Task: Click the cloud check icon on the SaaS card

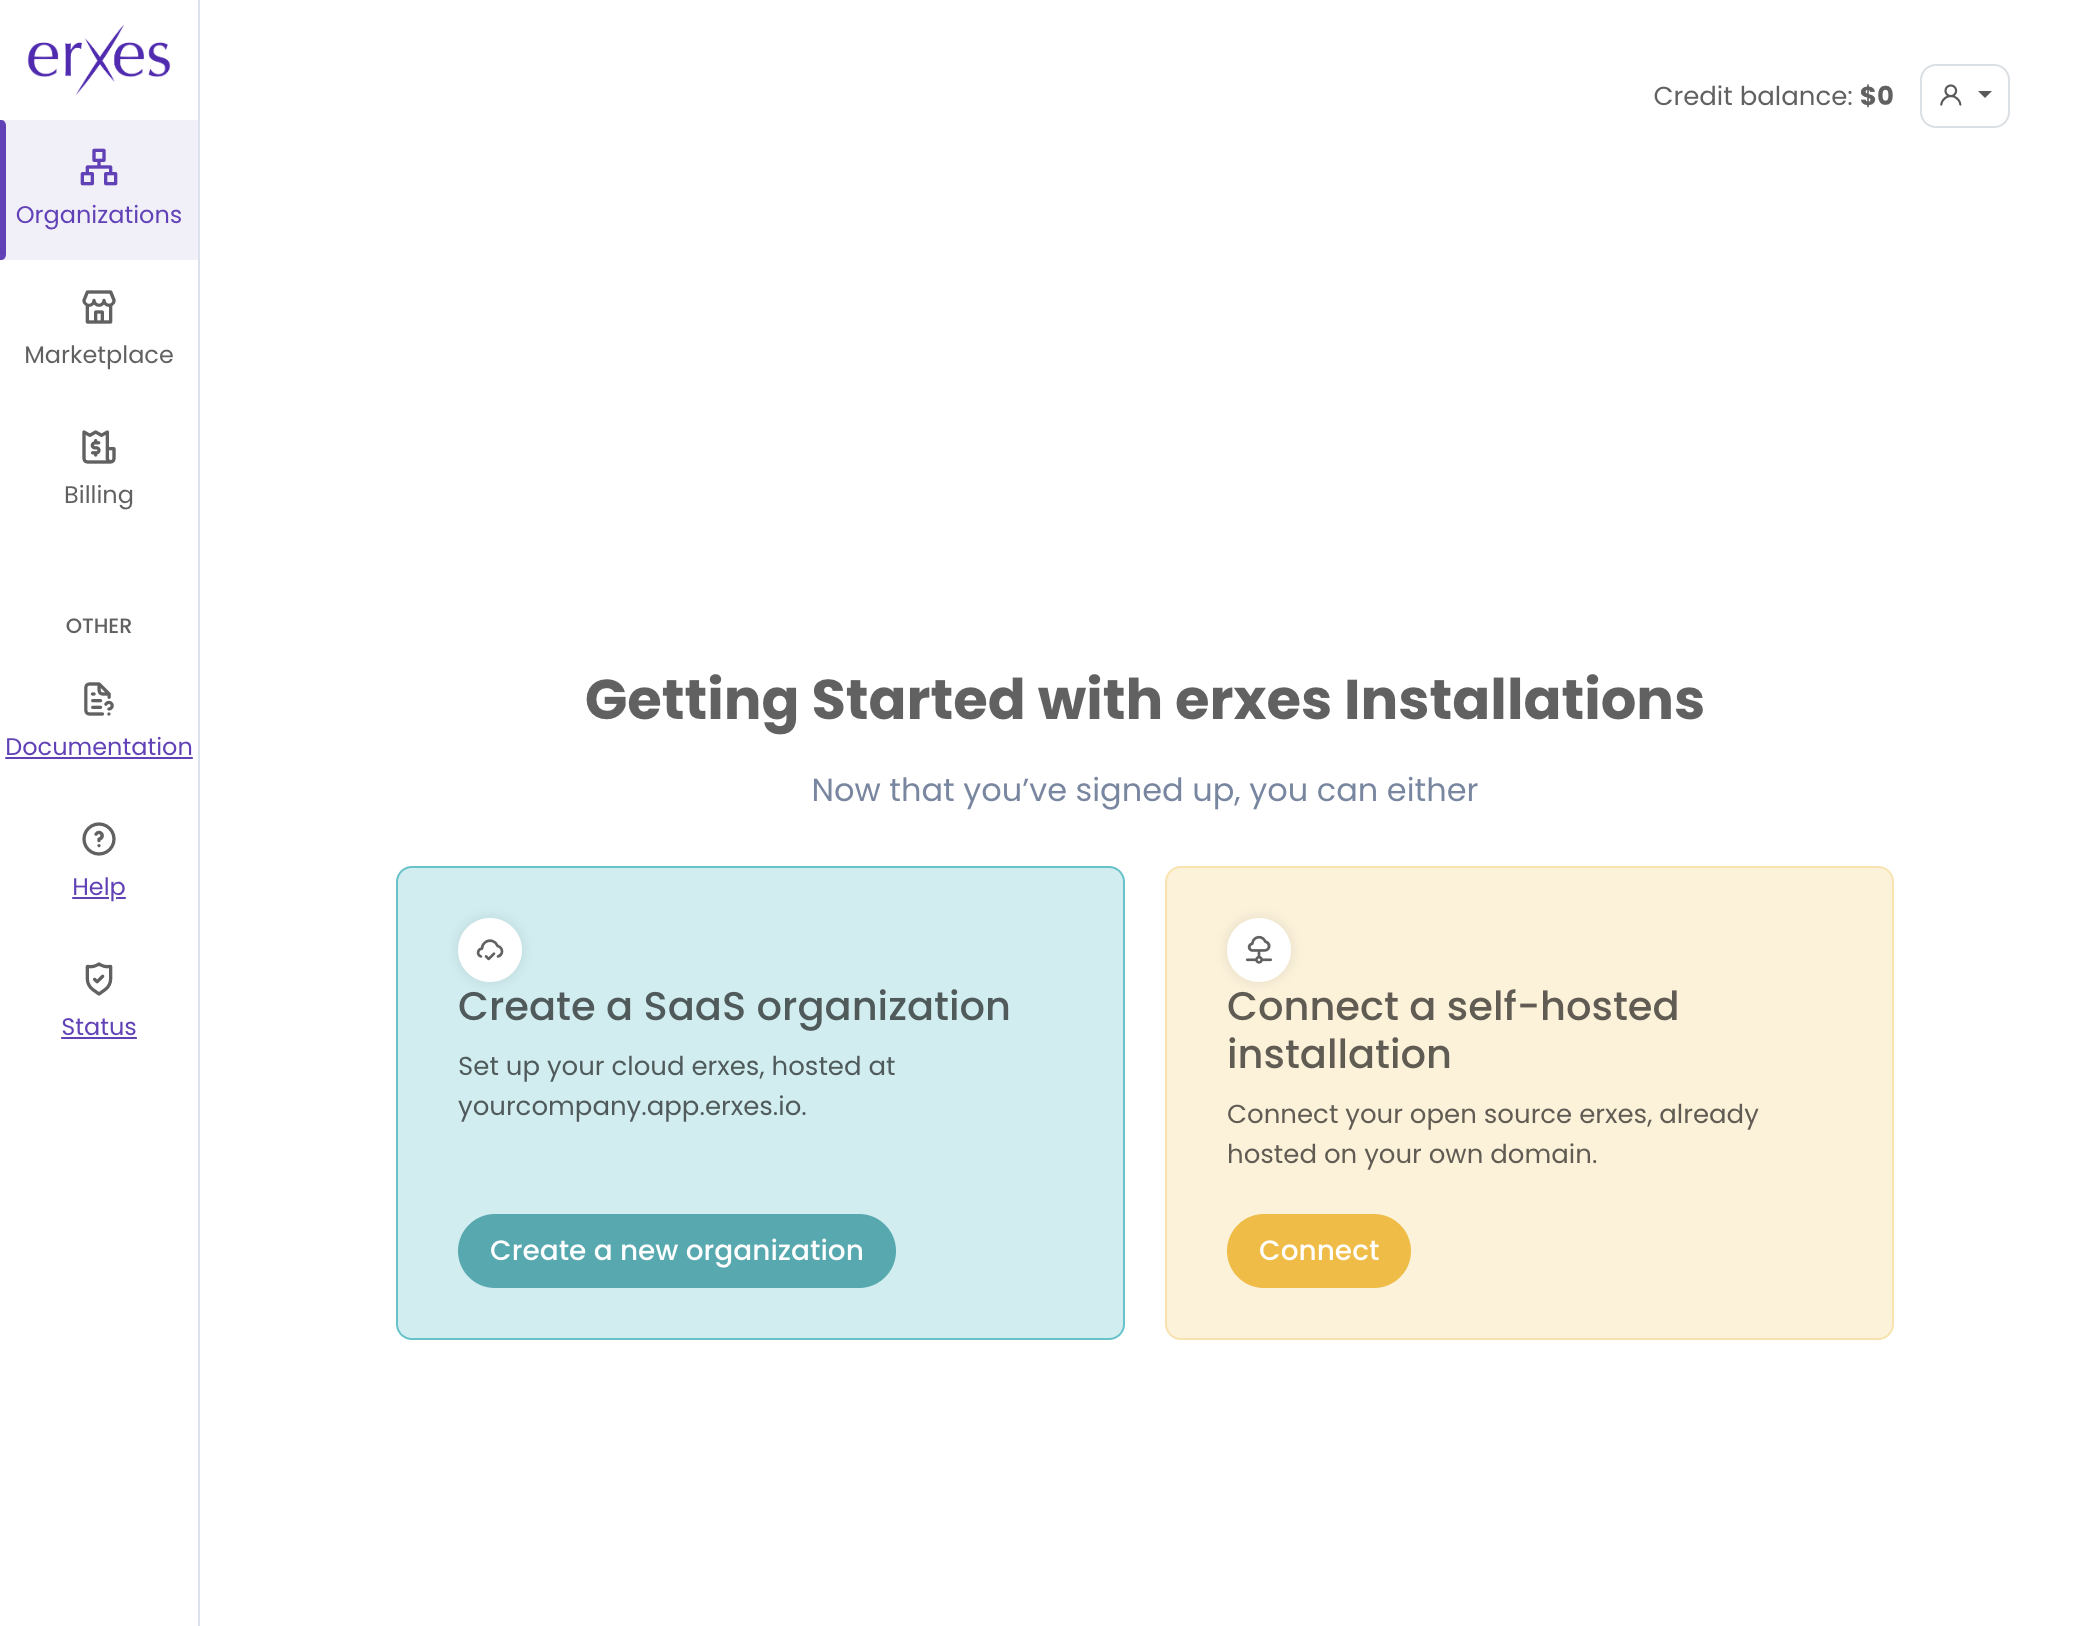Action: (x=490, y=950)
